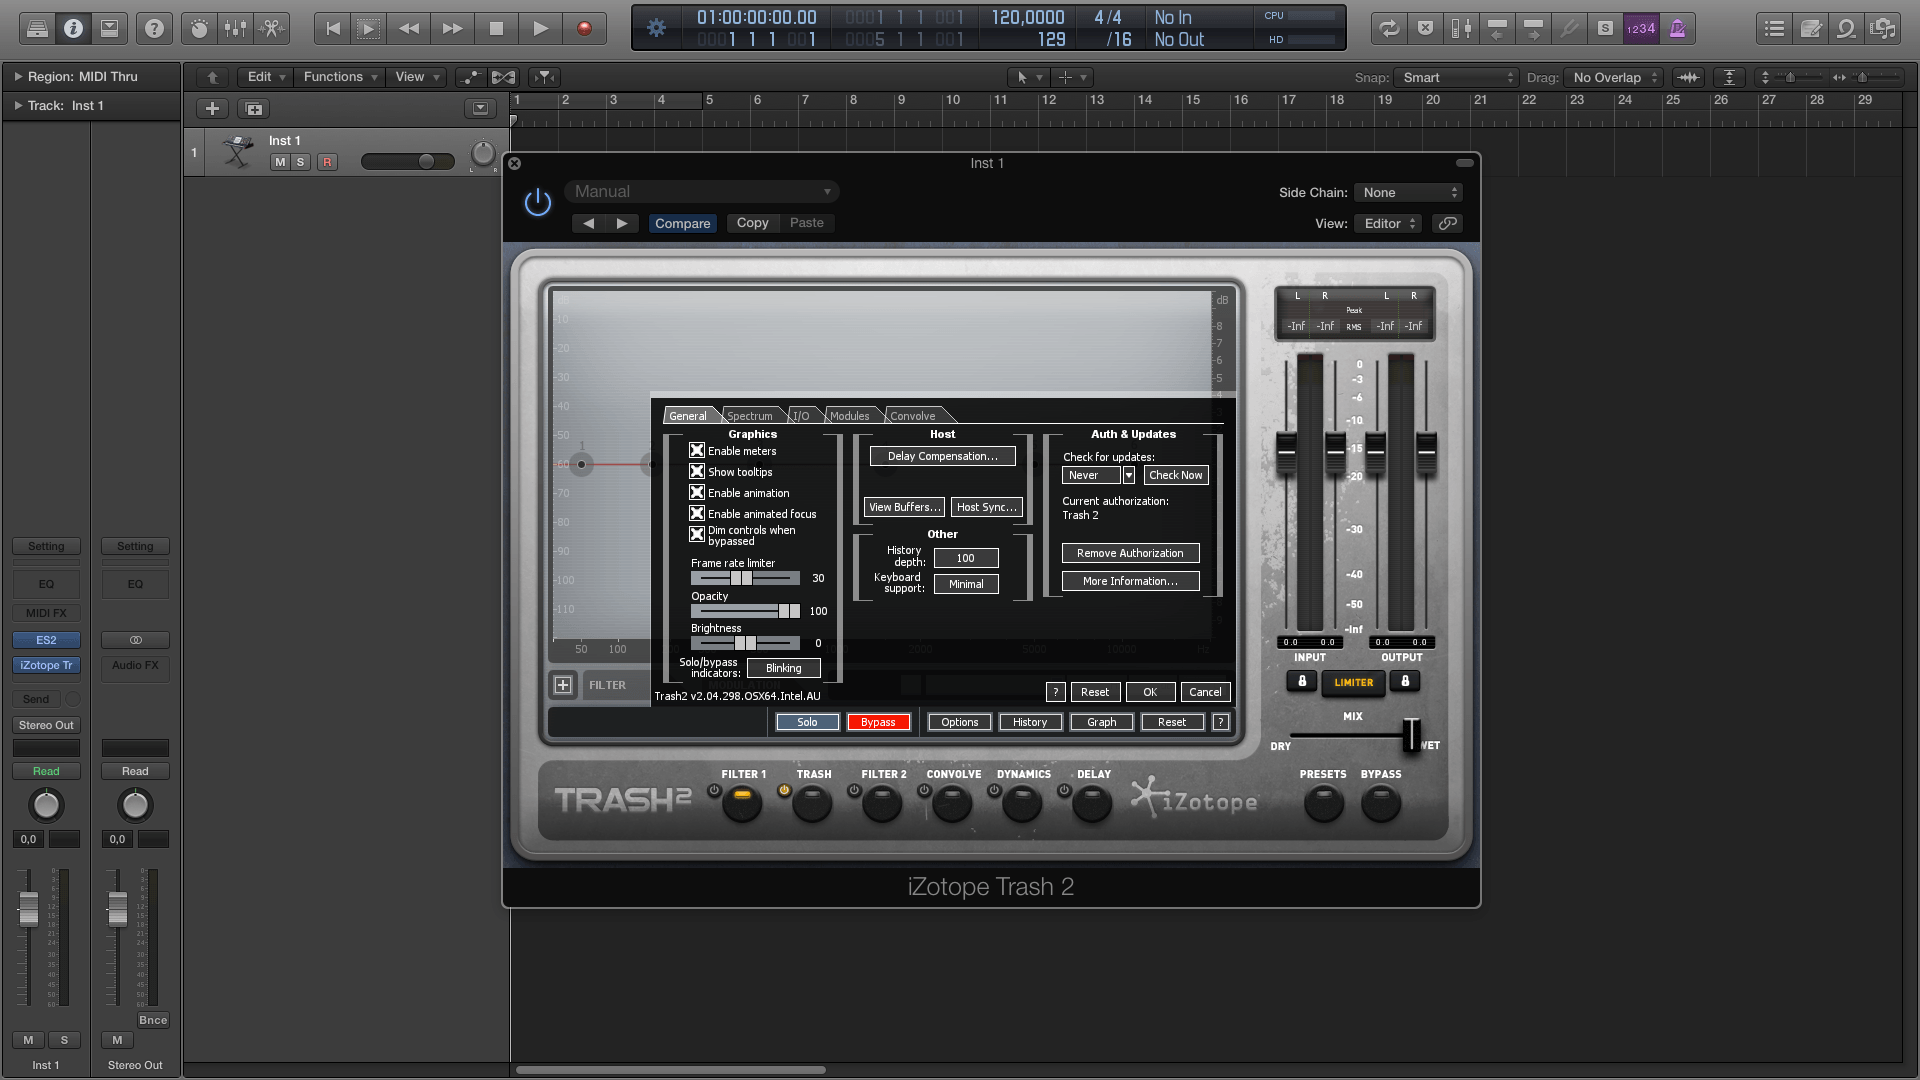
Task: Record-enable track Inst 1 with R button
Action: 327,162
